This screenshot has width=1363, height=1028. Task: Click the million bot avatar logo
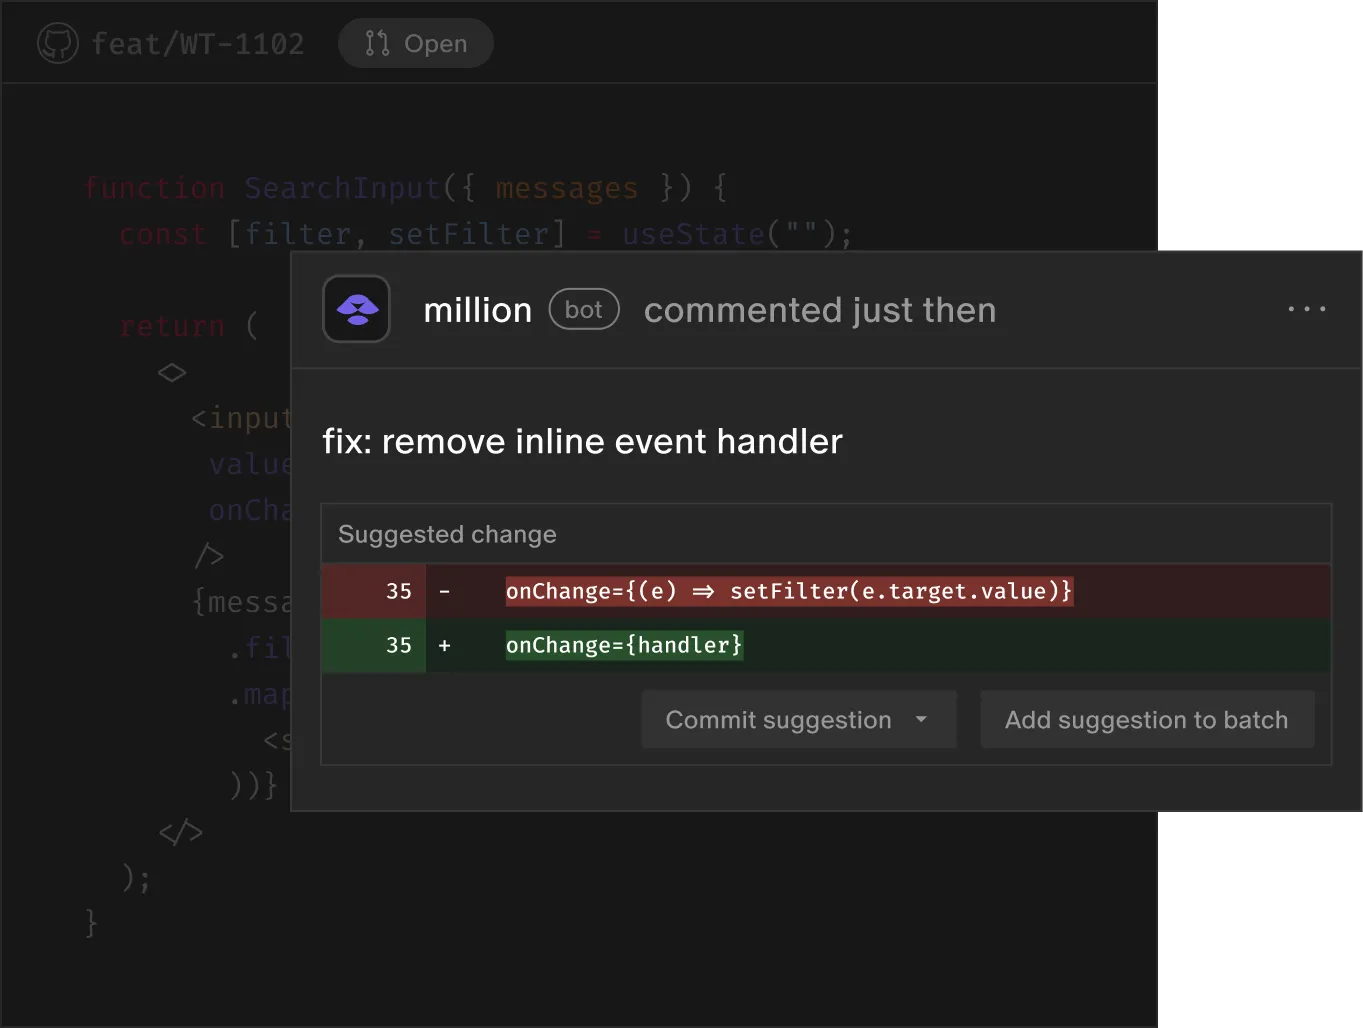coord(356,309)
